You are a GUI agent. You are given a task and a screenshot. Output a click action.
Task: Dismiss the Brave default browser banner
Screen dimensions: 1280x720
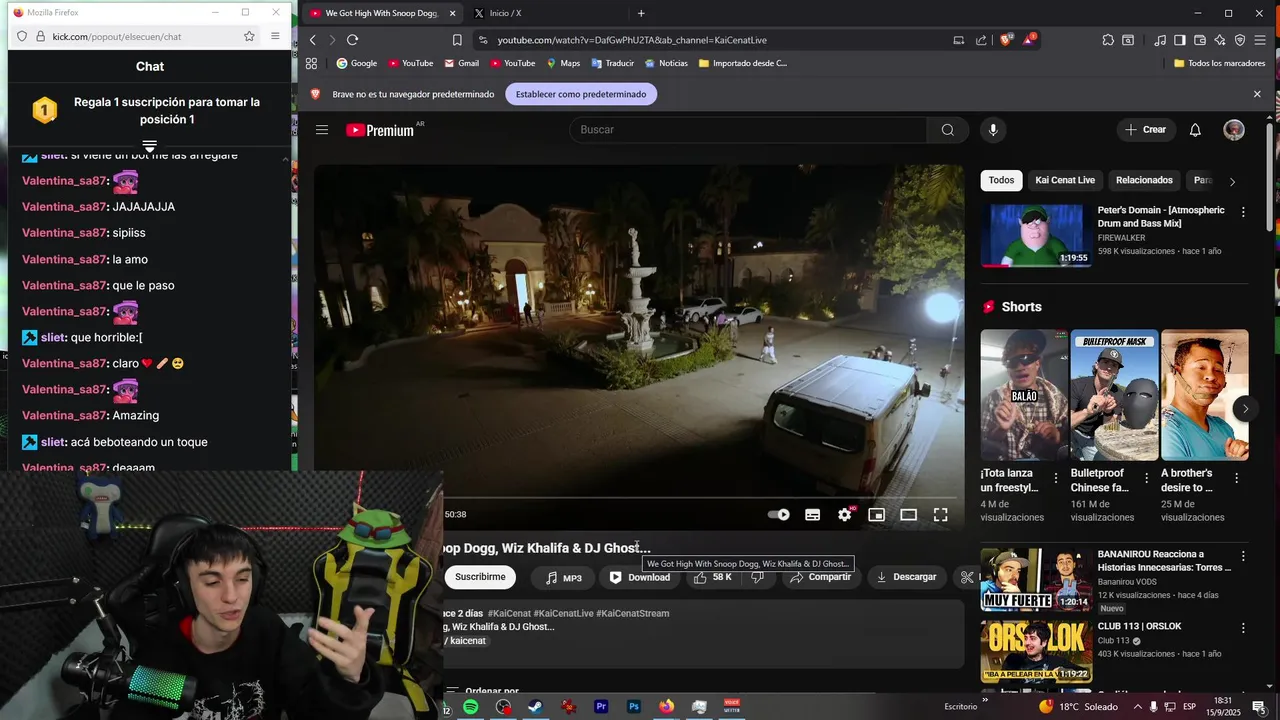pyautogui.click(x=1257, y=94)
